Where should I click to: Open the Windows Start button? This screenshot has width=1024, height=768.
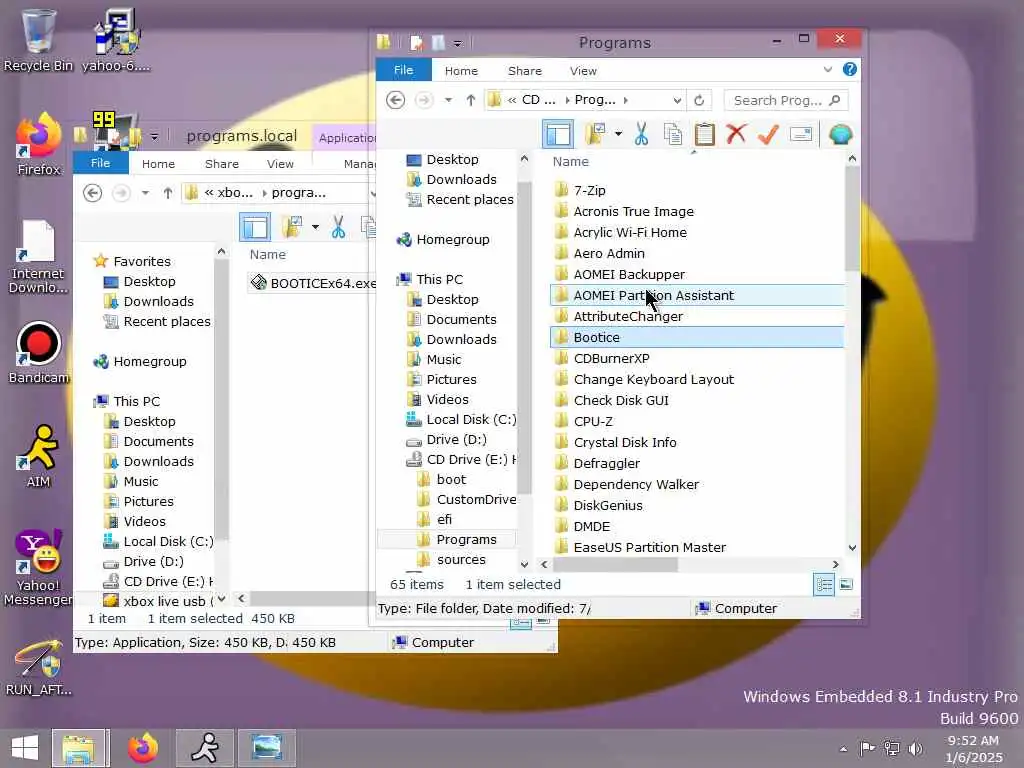pyautogui.click(x=25, y=748)
